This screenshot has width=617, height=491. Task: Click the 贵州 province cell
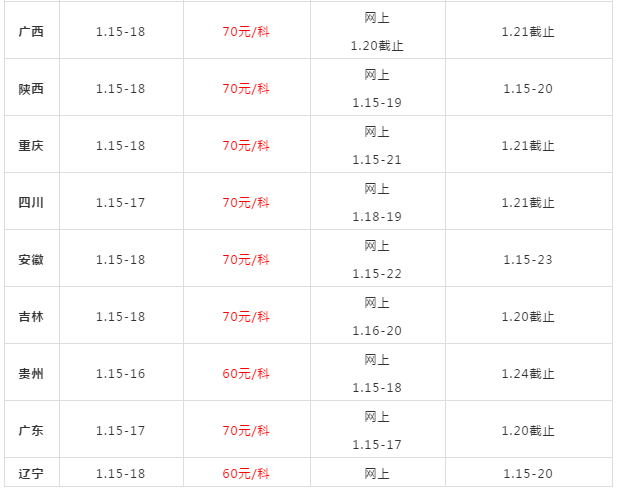point(31,373)
